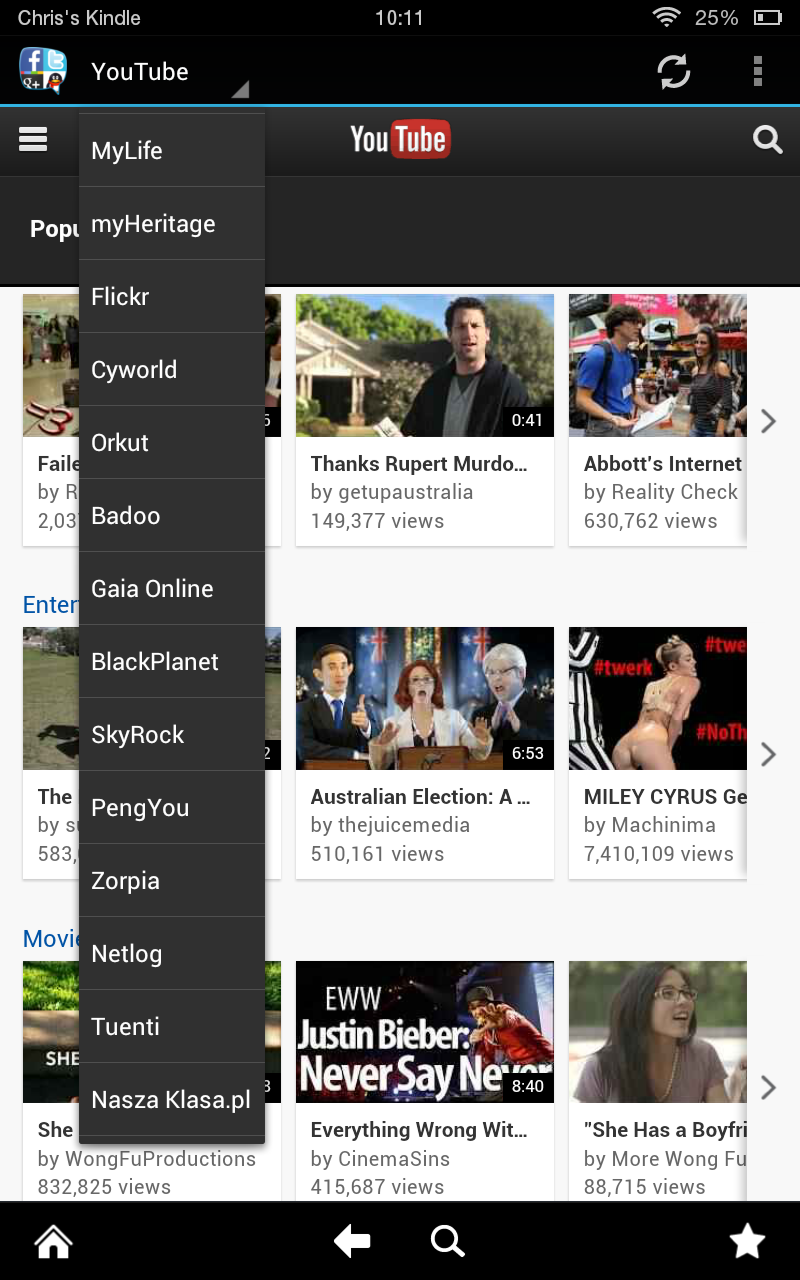This screenshot has width=800, height=1280.
Task: Tap the social apps icon beside YouTube
Action: tap(43, 71)
